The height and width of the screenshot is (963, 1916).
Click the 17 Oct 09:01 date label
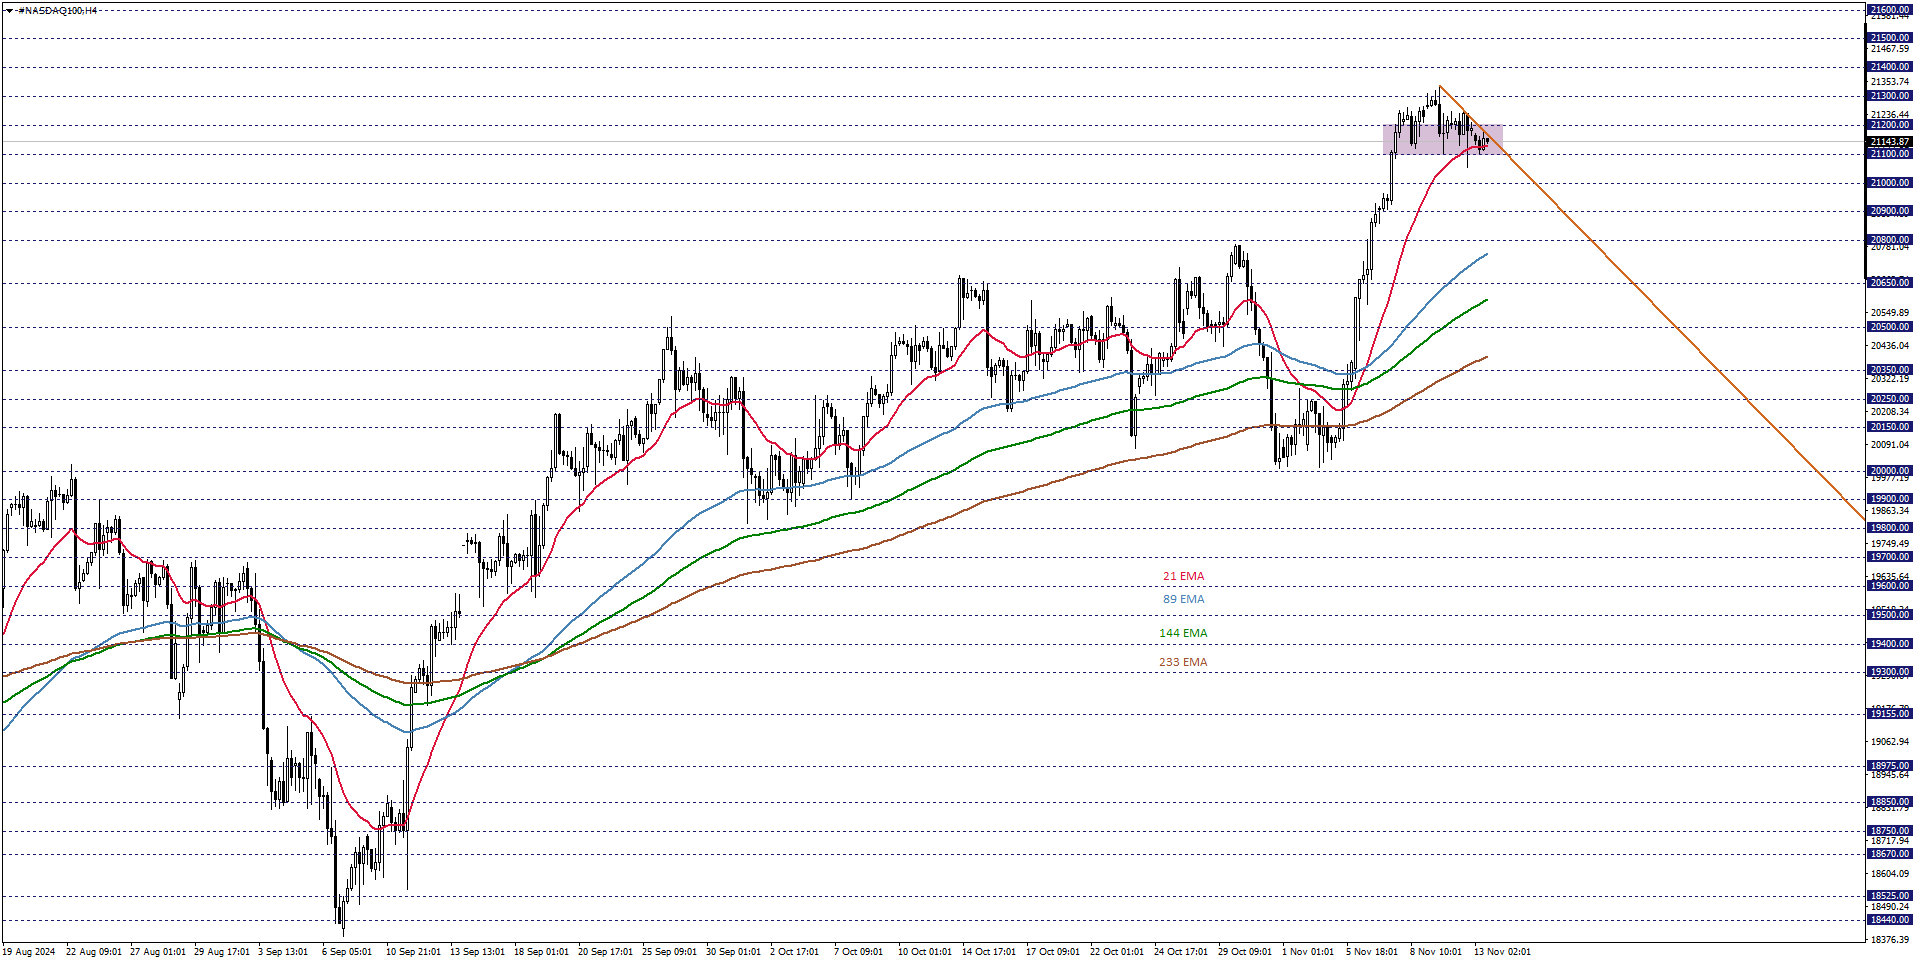tap(1053, 952)
